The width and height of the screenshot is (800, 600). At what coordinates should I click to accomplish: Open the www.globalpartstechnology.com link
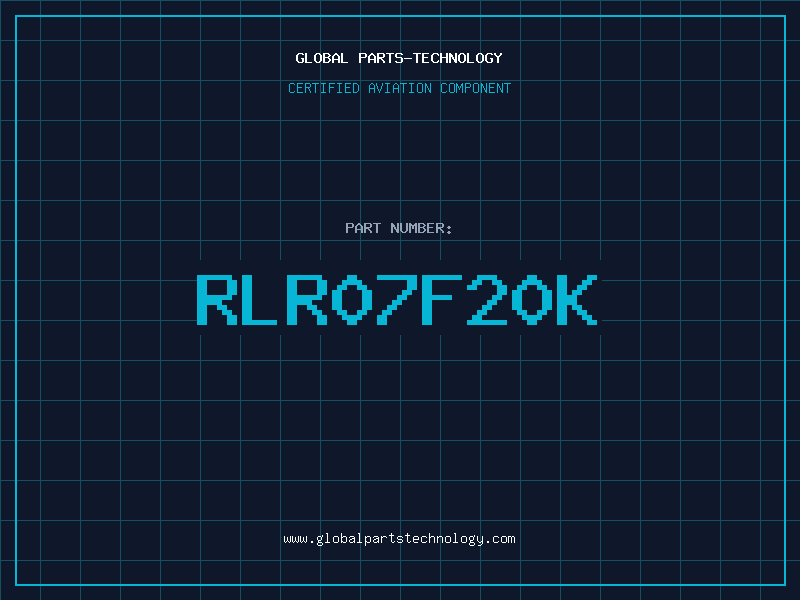pyautogui.click(x=399, y=539)
